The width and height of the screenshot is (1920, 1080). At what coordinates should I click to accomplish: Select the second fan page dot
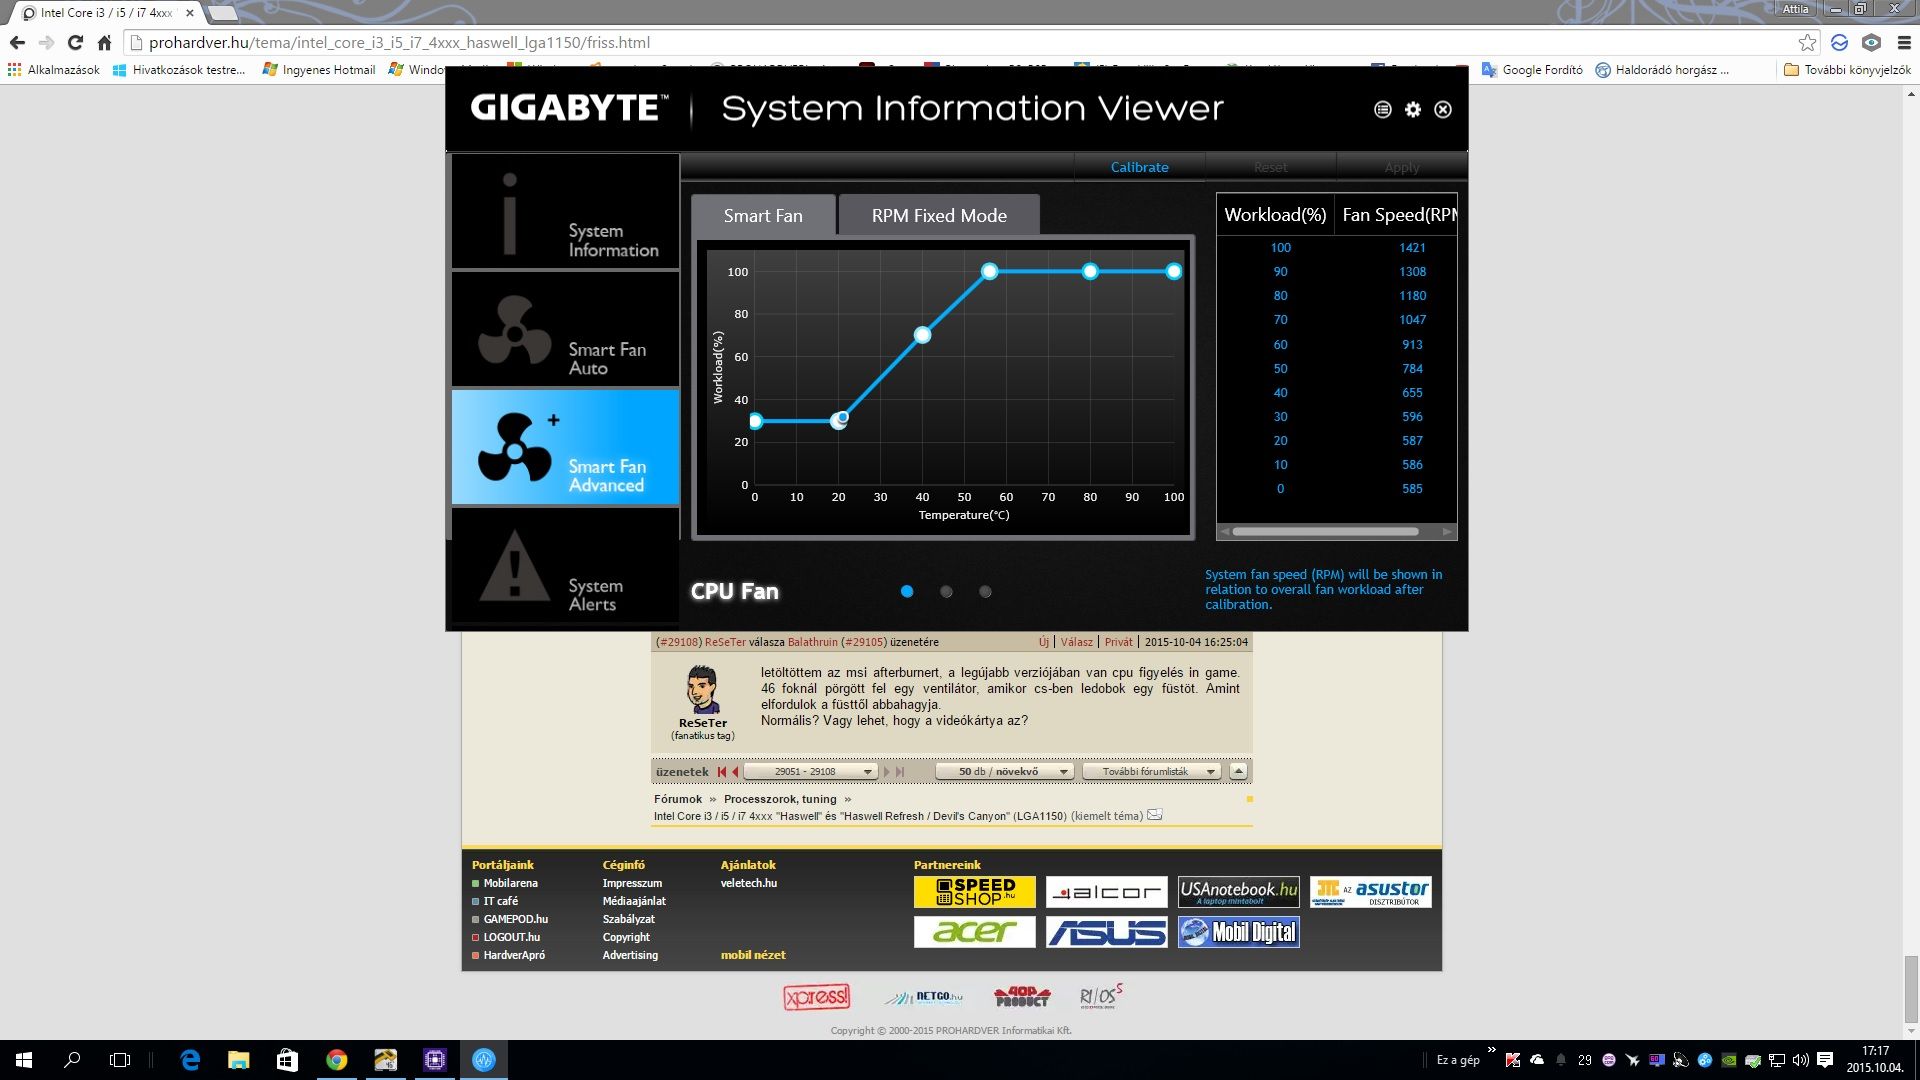pyautogui.click(x=946, y=591)
